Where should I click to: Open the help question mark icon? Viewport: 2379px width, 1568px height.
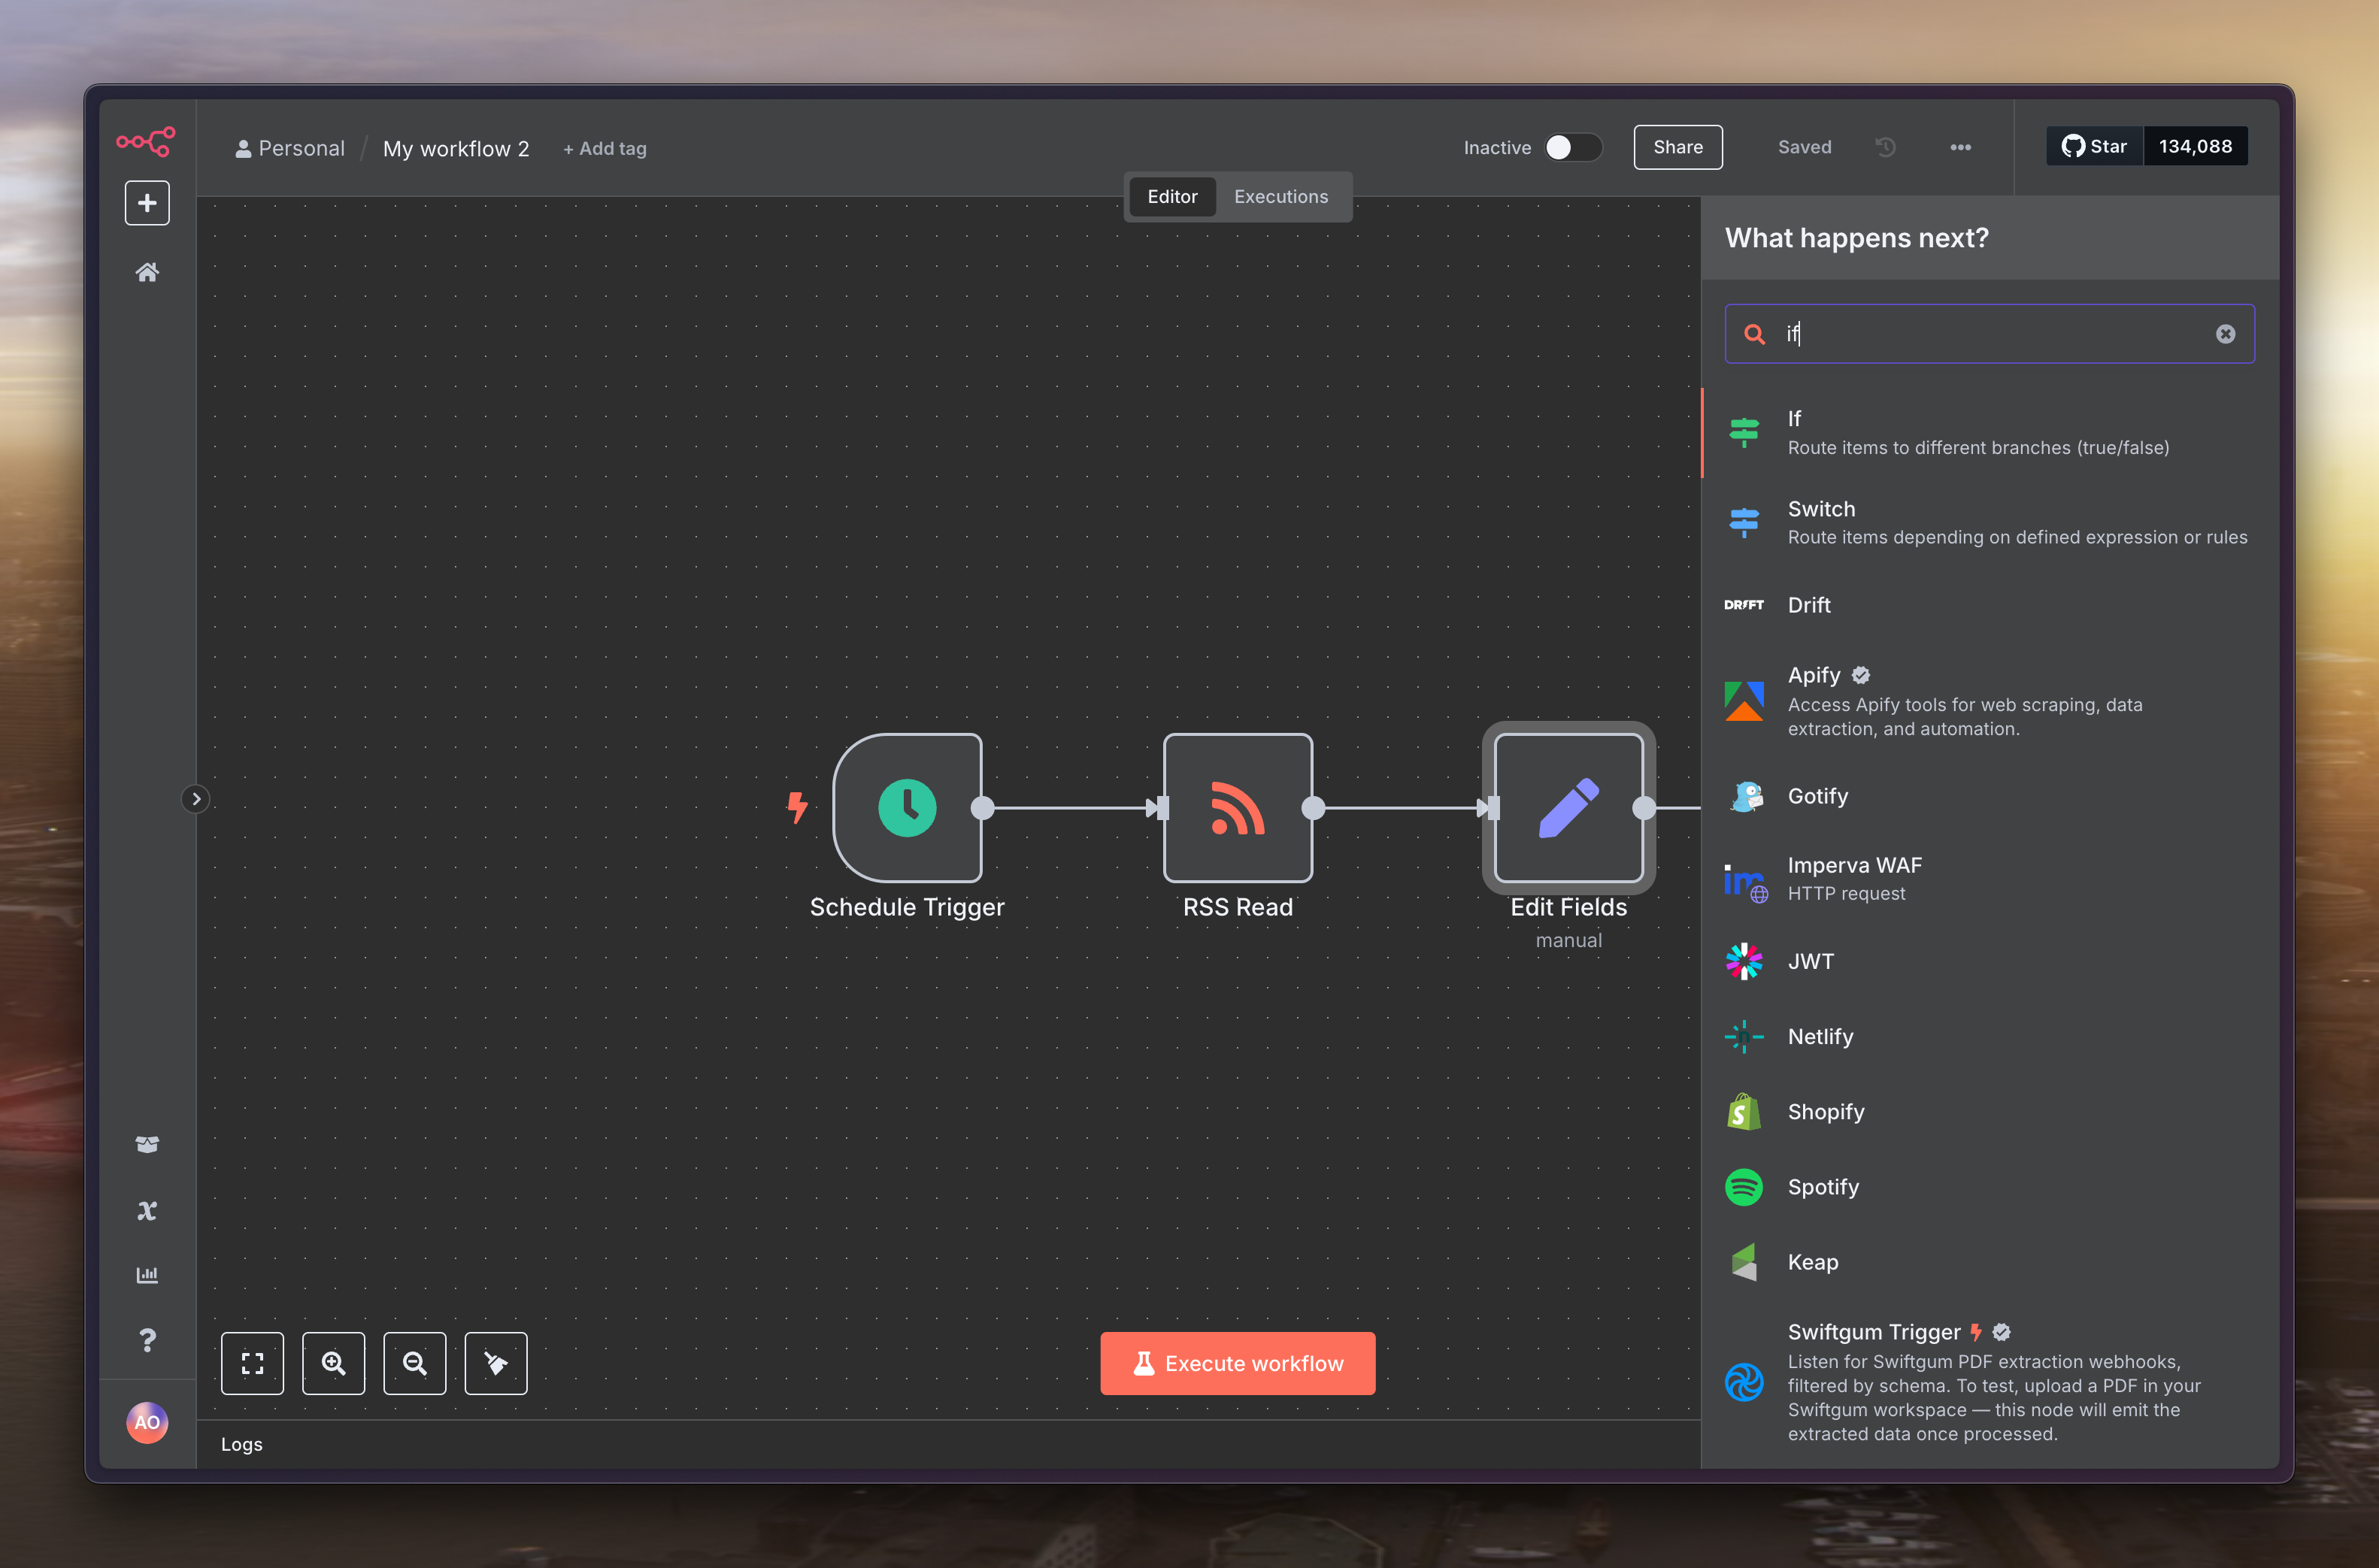point(147,1339)
